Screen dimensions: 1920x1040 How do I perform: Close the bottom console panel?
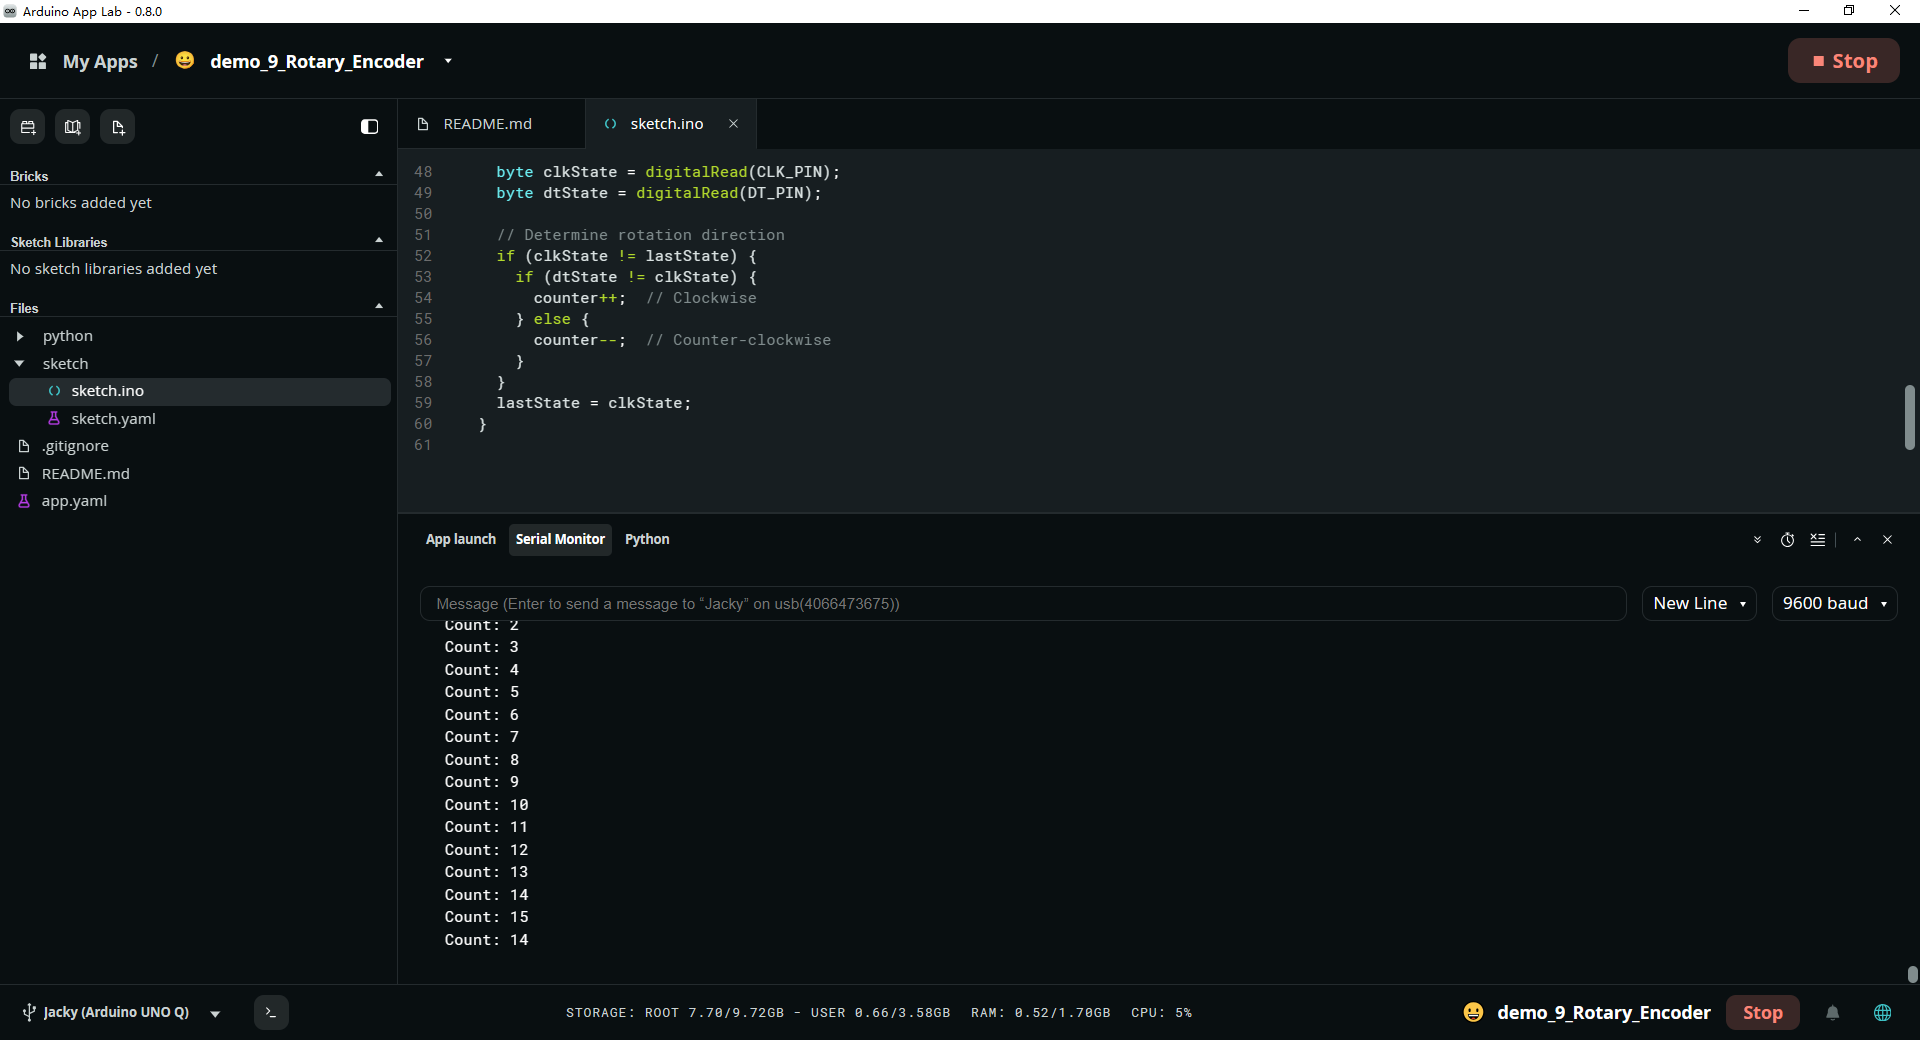coord(1887,540)
